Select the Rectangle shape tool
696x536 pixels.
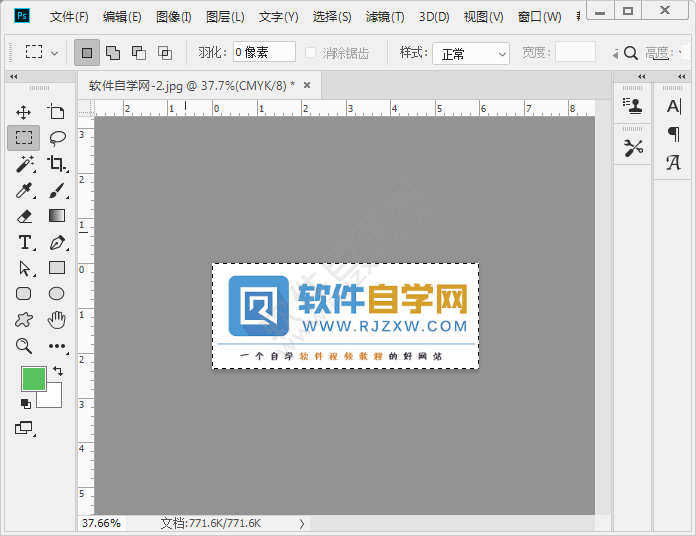coord(57,268)
